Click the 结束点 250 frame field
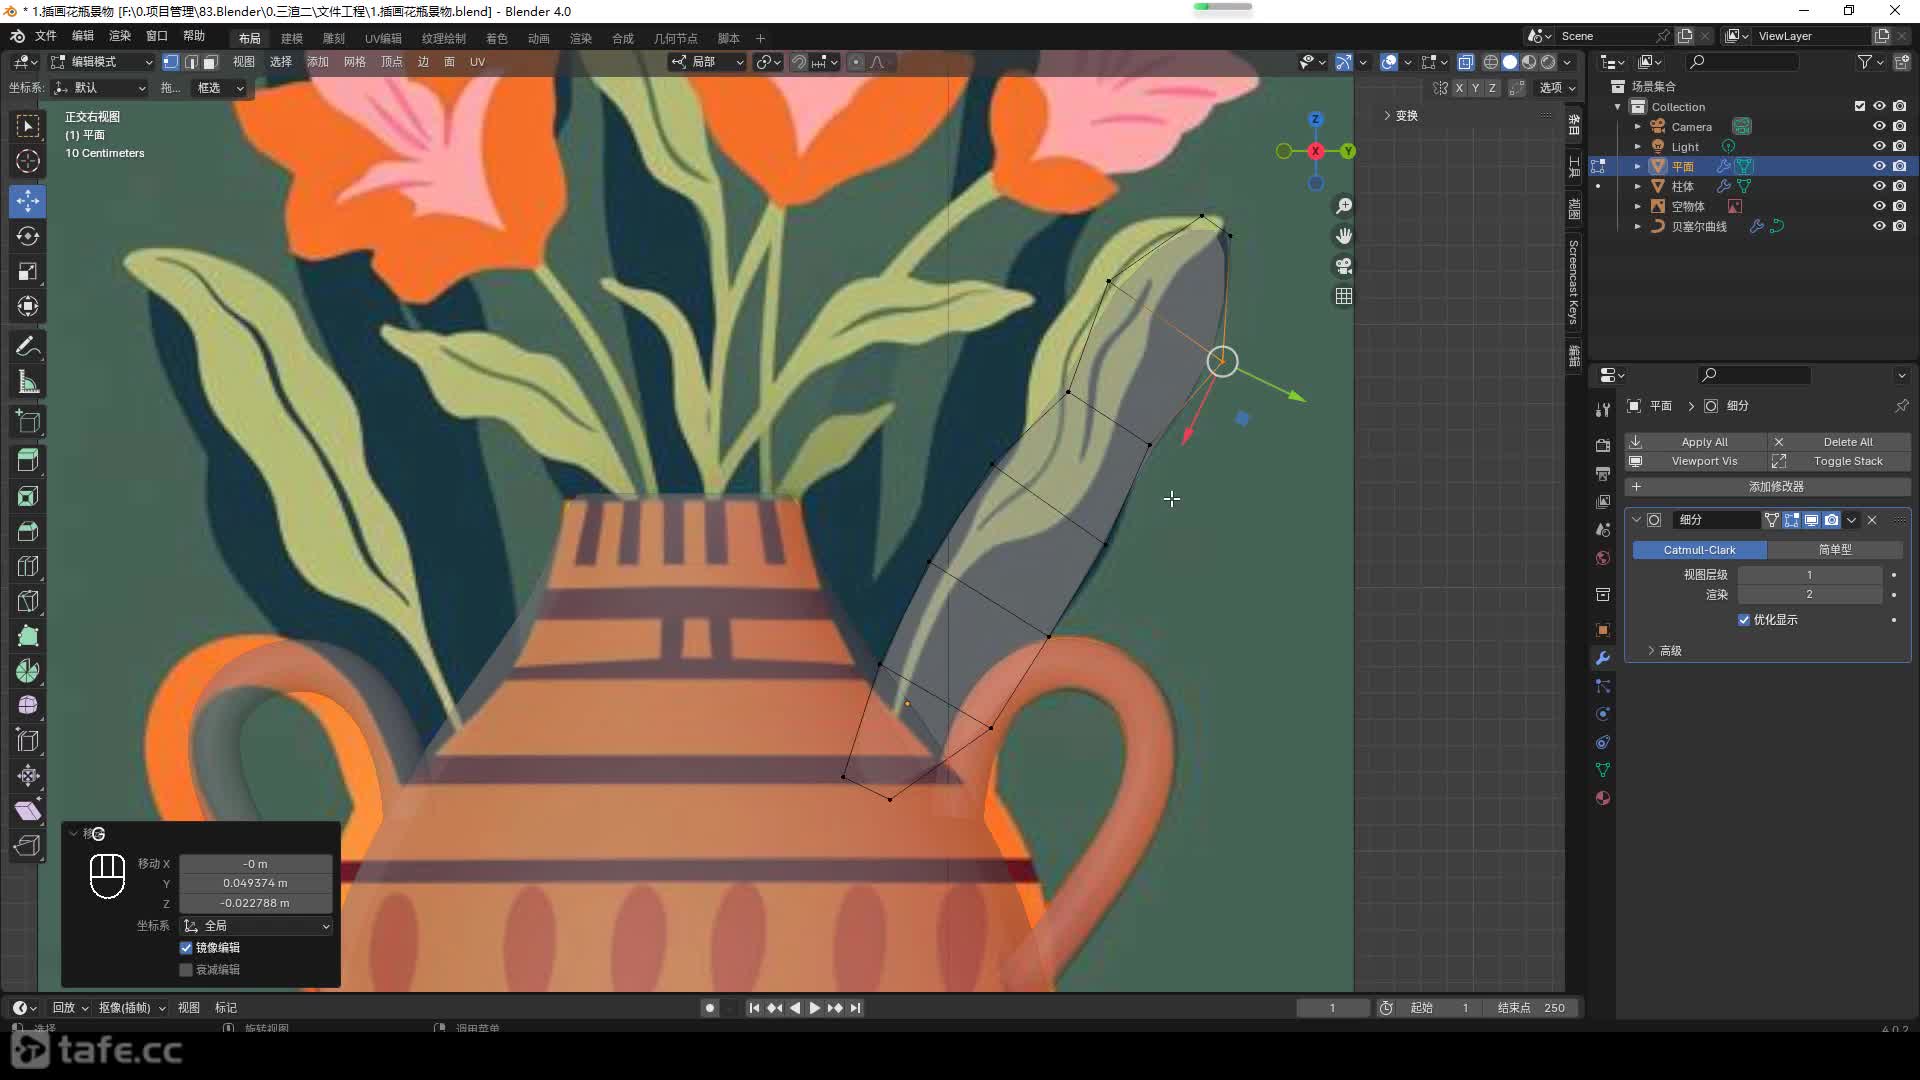The image size is (1920, 1080). tap(1531, 1008)
